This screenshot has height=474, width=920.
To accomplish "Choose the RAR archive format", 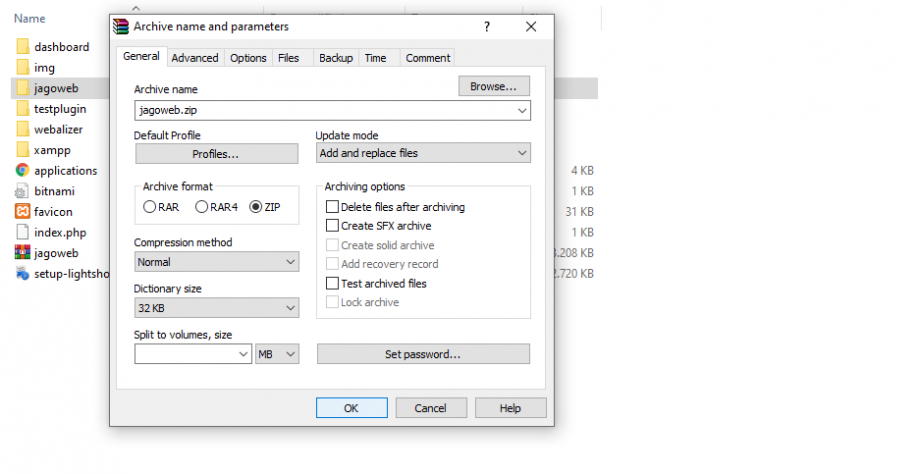I will click(x=150, y=206).
